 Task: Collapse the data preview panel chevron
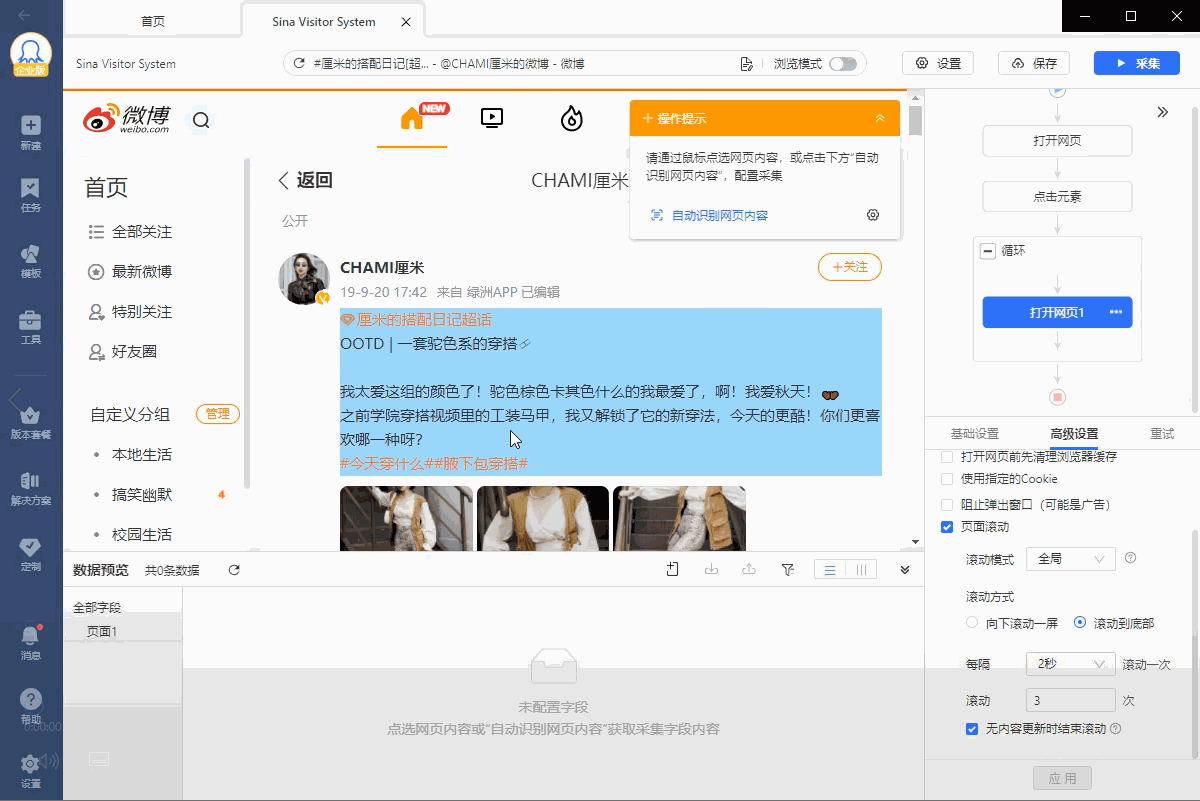[905, 570]
